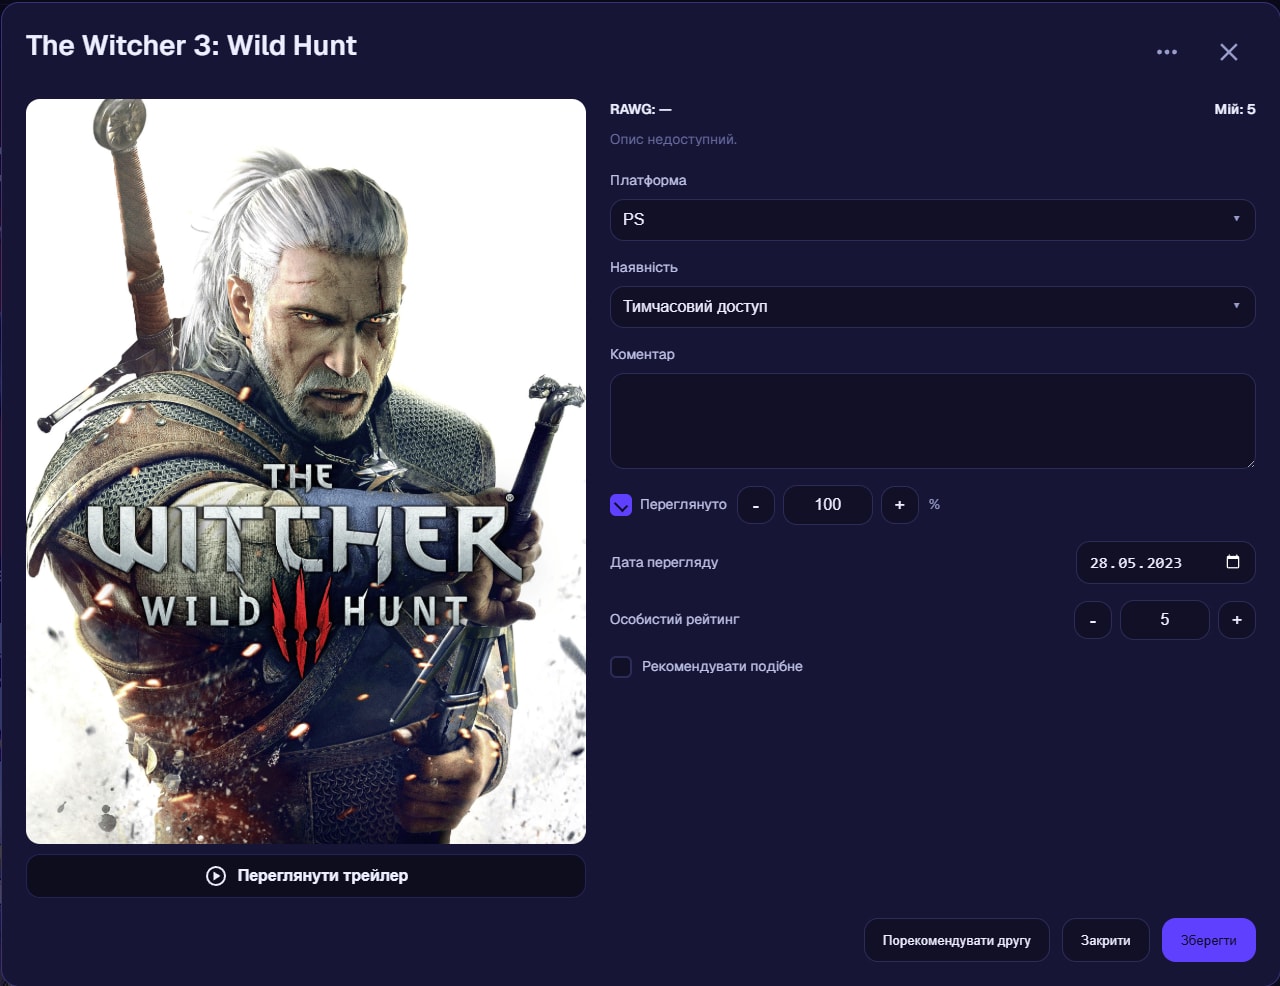Click the date field 28.05.2023

pyautogui.click(x=1165, y=563)
